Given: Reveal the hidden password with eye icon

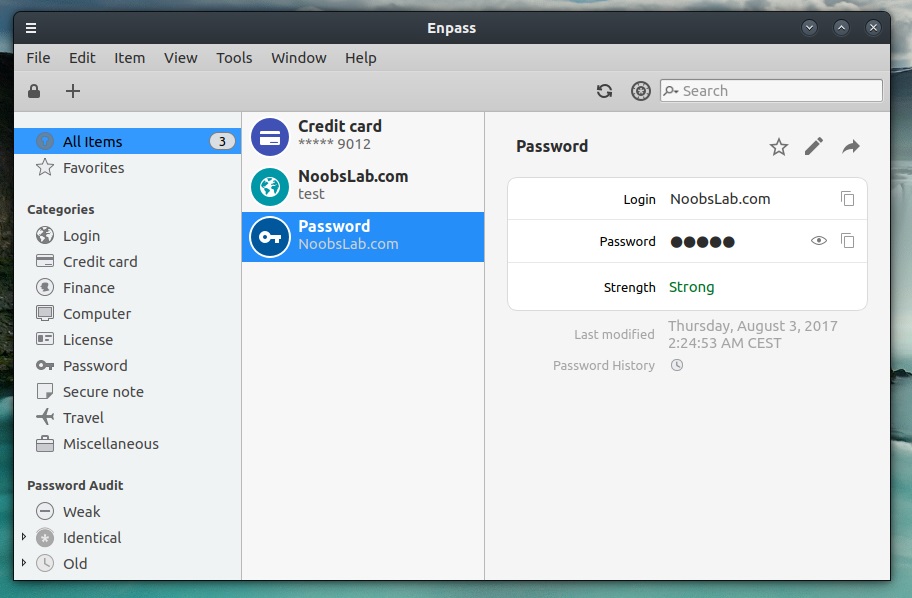Looking at the screenshot, I should (818, 240).
